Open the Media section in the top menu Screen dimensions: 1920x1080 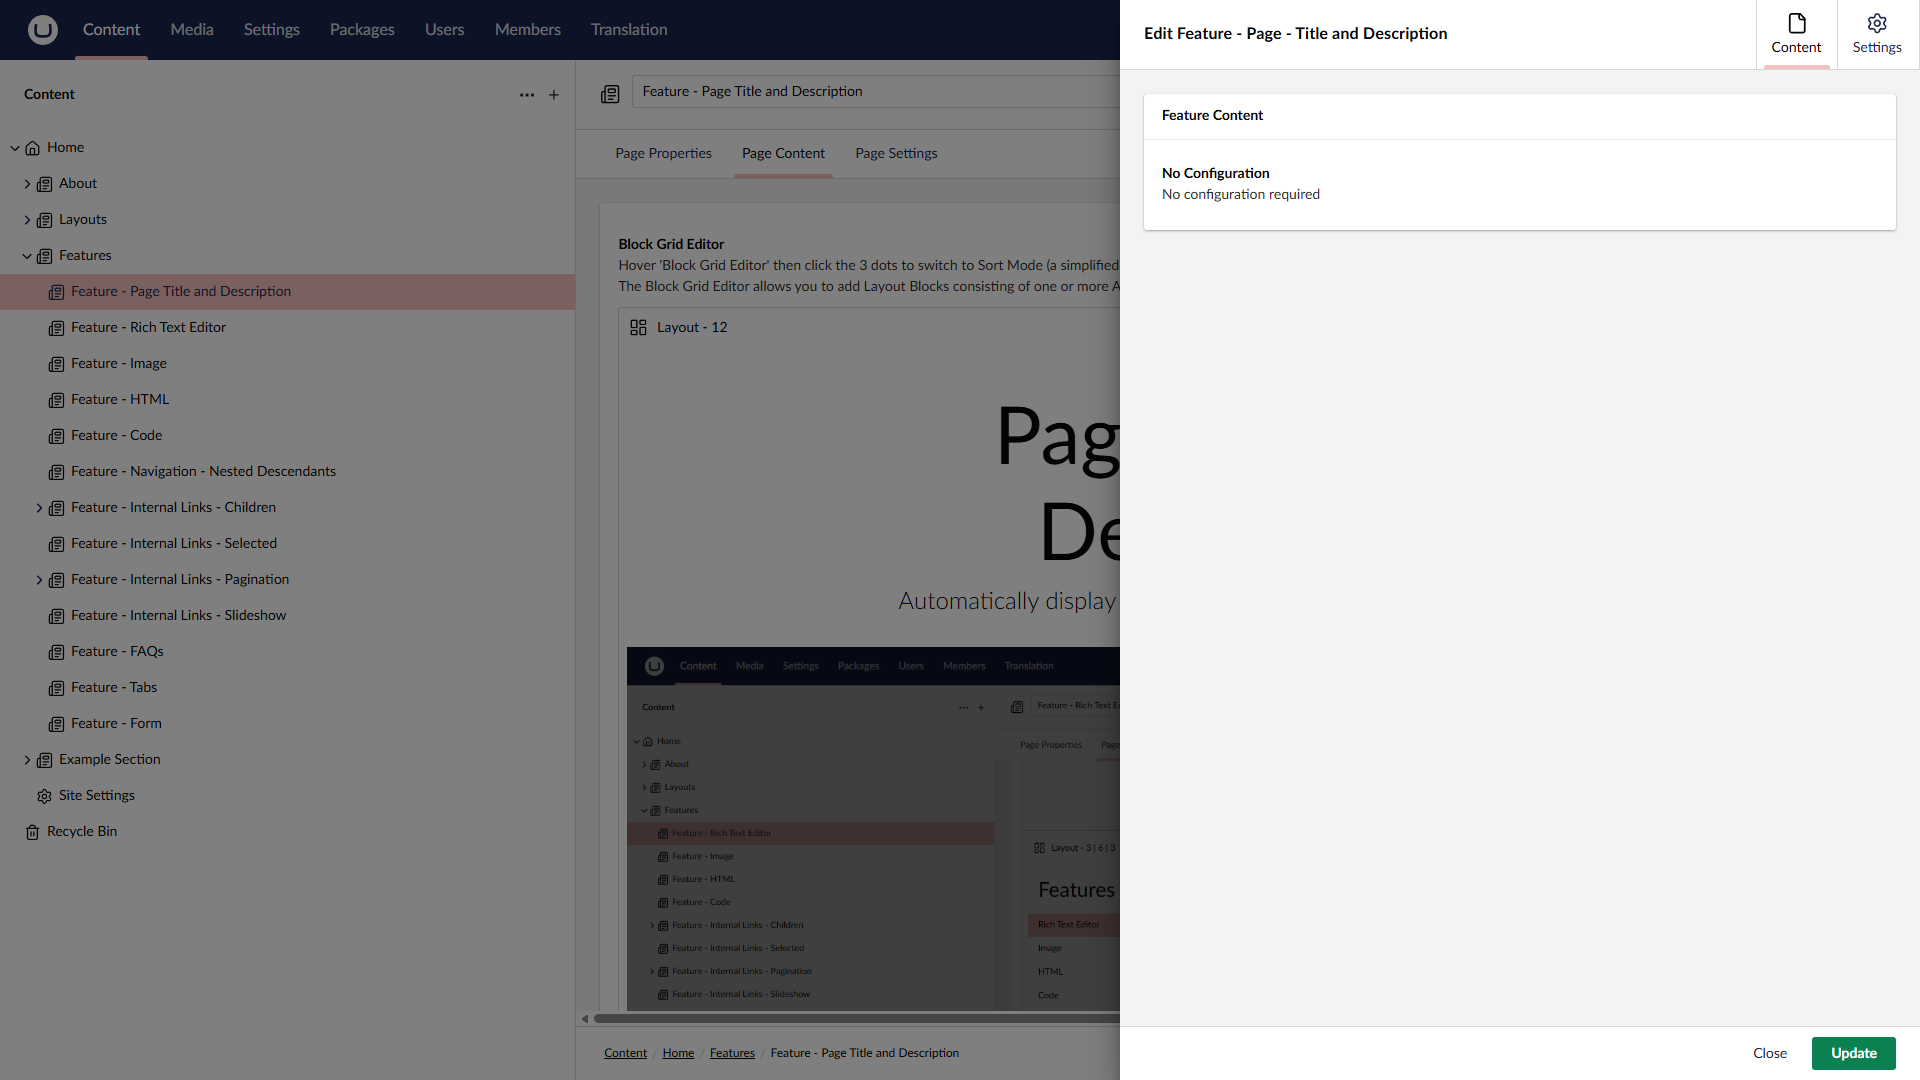click(x=191, y=30)
